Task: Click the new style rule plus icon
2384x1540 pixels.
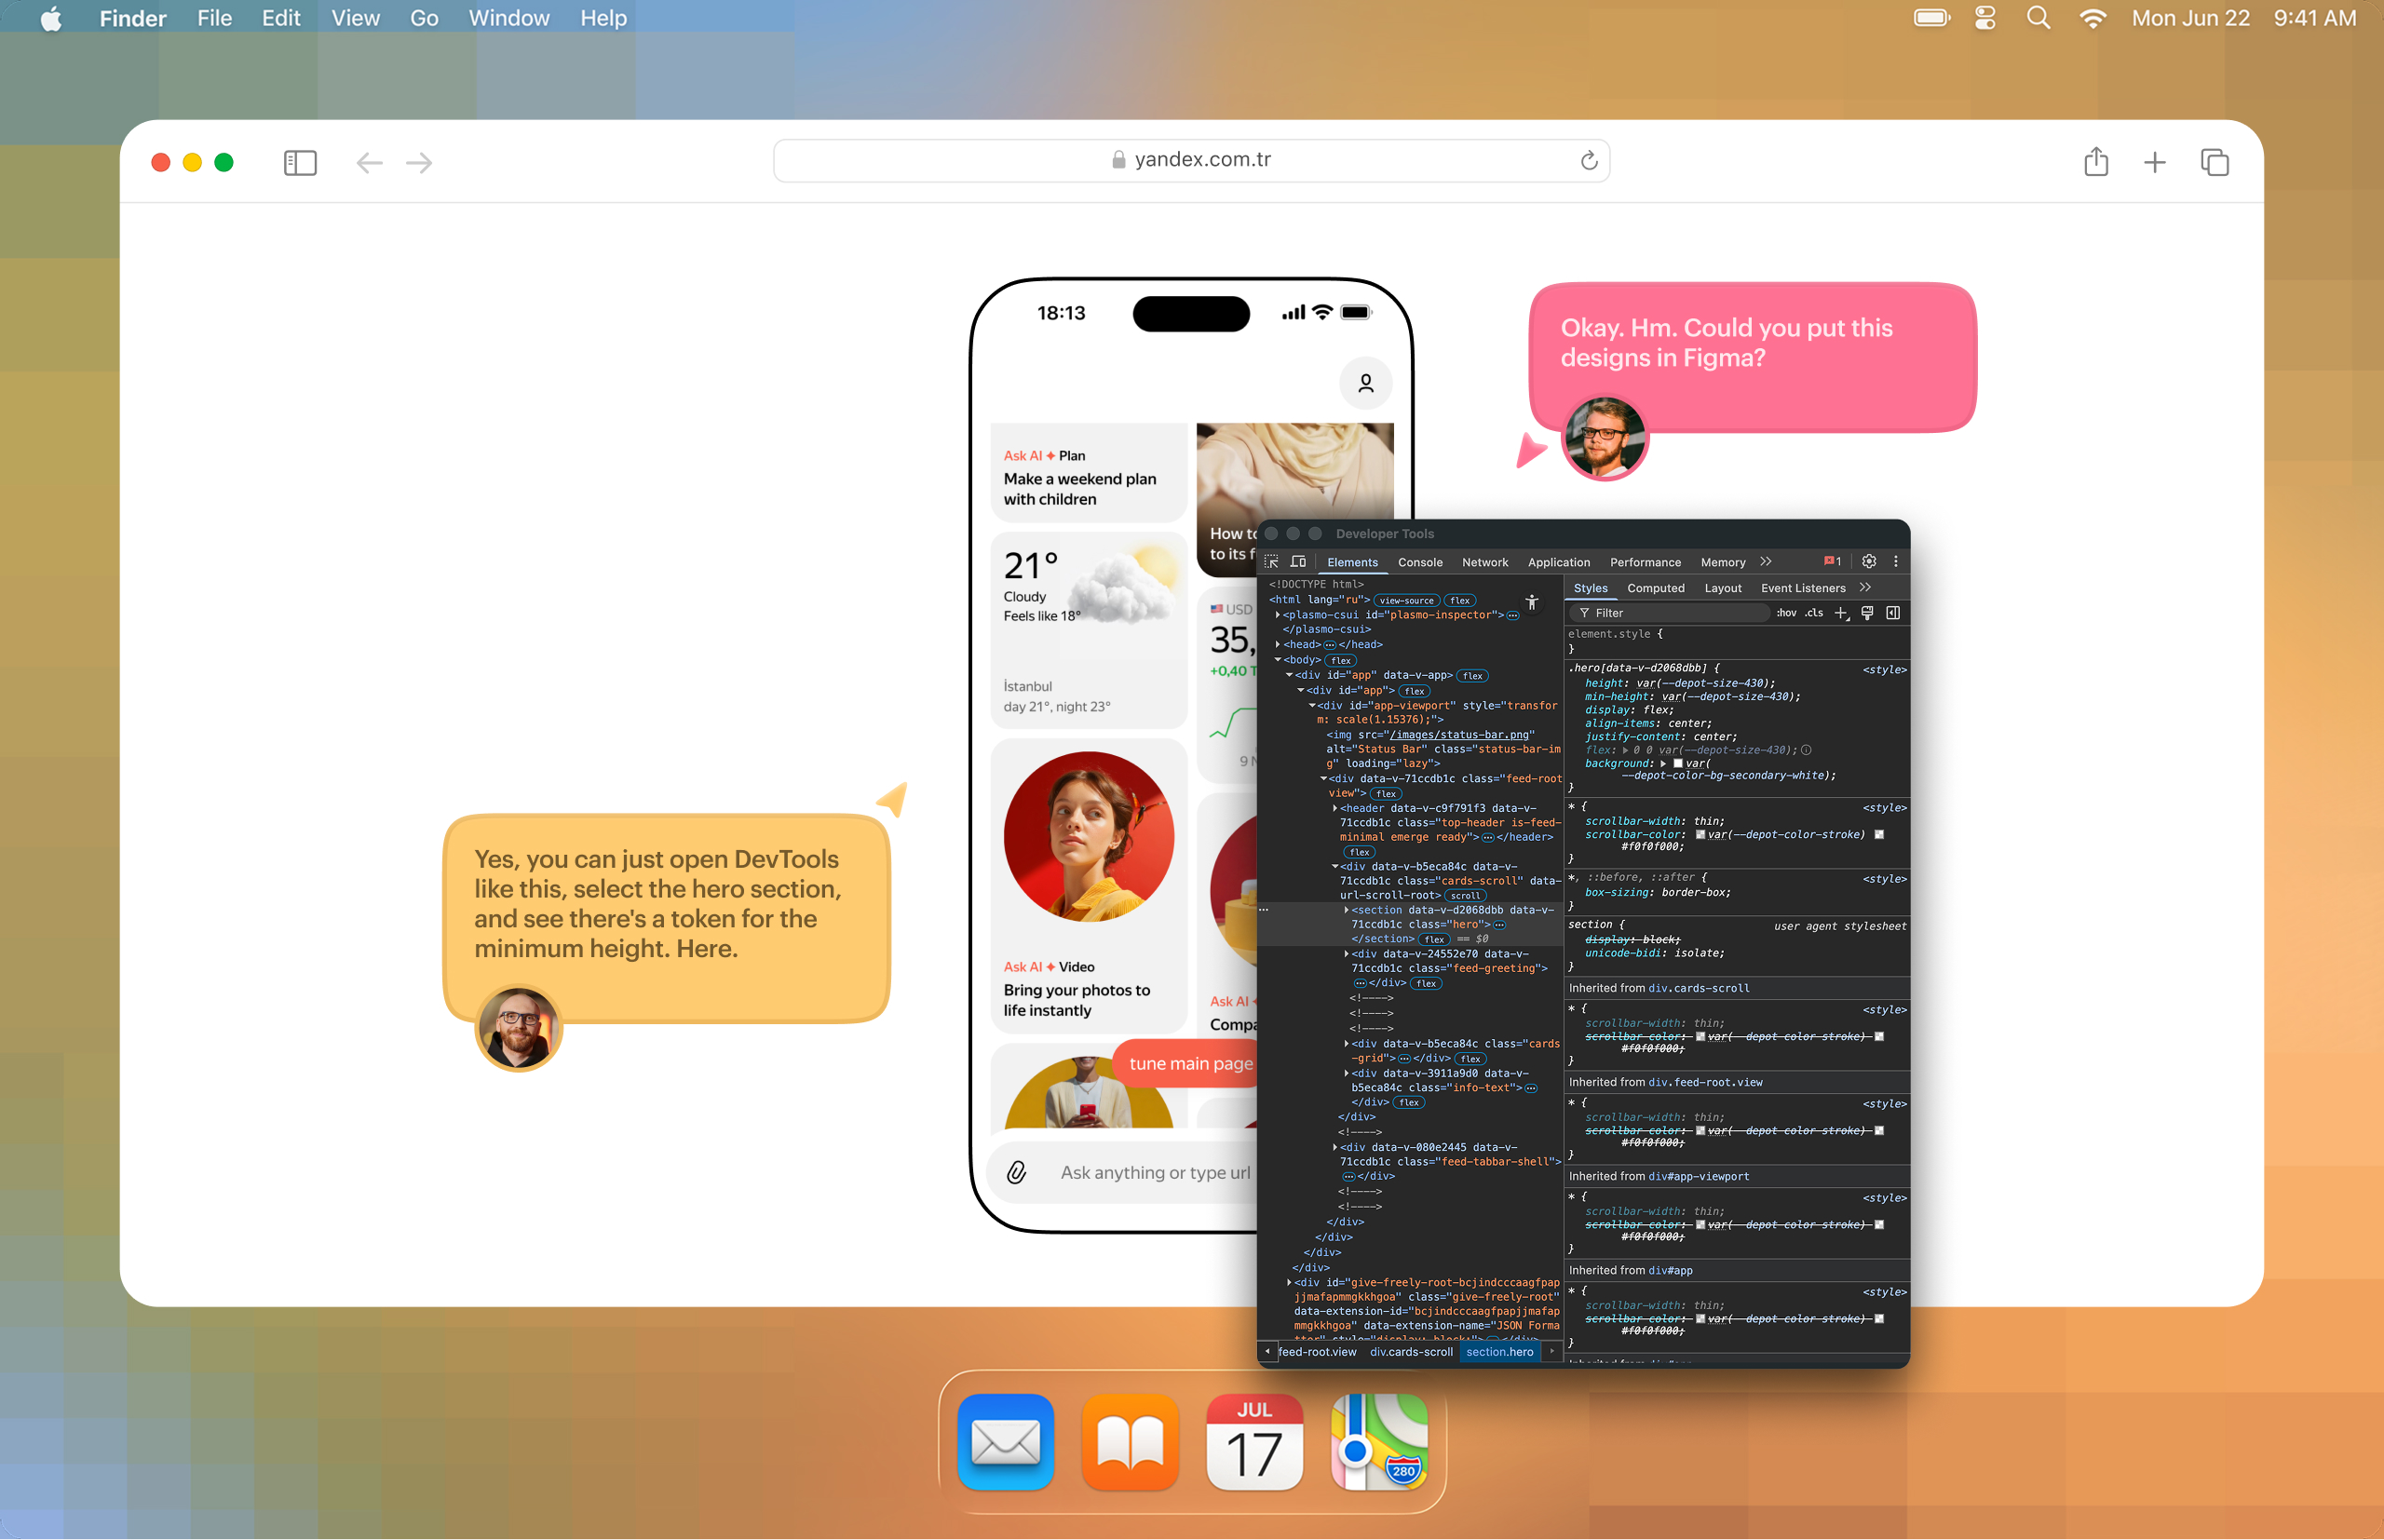Action: (1841, 613)
